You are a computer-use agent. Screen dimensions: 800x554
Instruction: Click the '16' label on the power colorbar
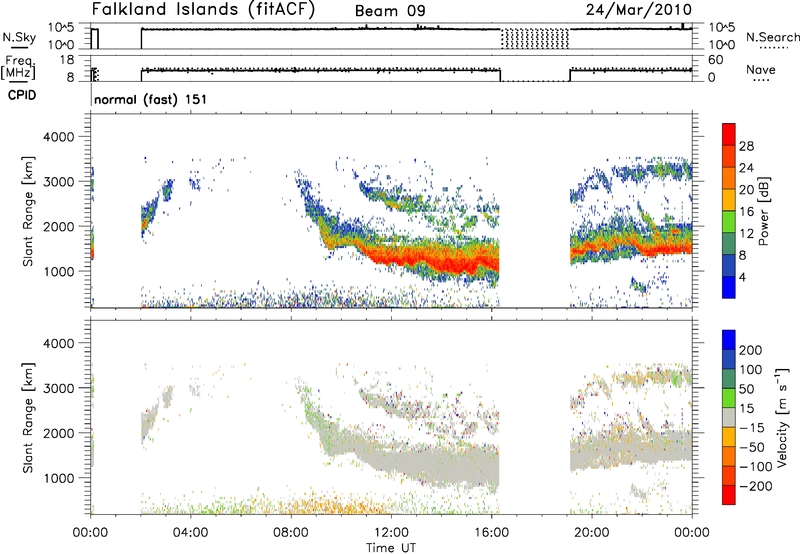pos(746,212)
